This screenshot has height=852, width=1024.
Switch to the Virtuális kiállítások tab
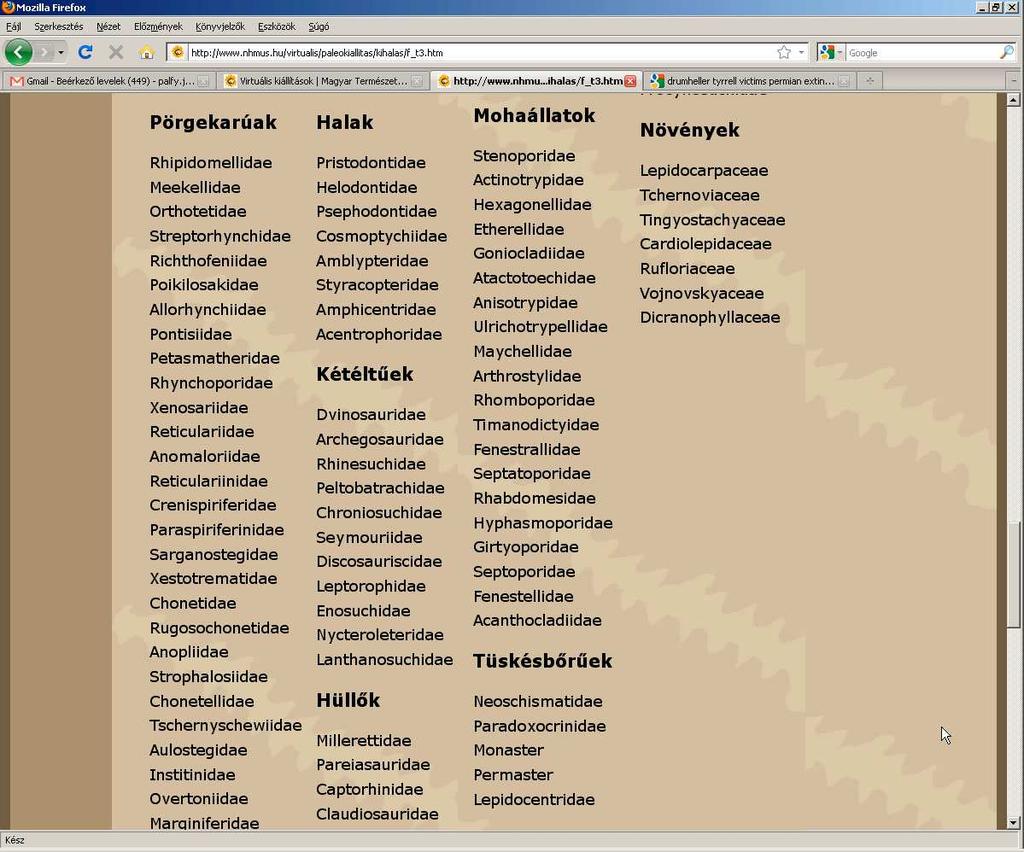pyautogui.click(x=323, y=81)
